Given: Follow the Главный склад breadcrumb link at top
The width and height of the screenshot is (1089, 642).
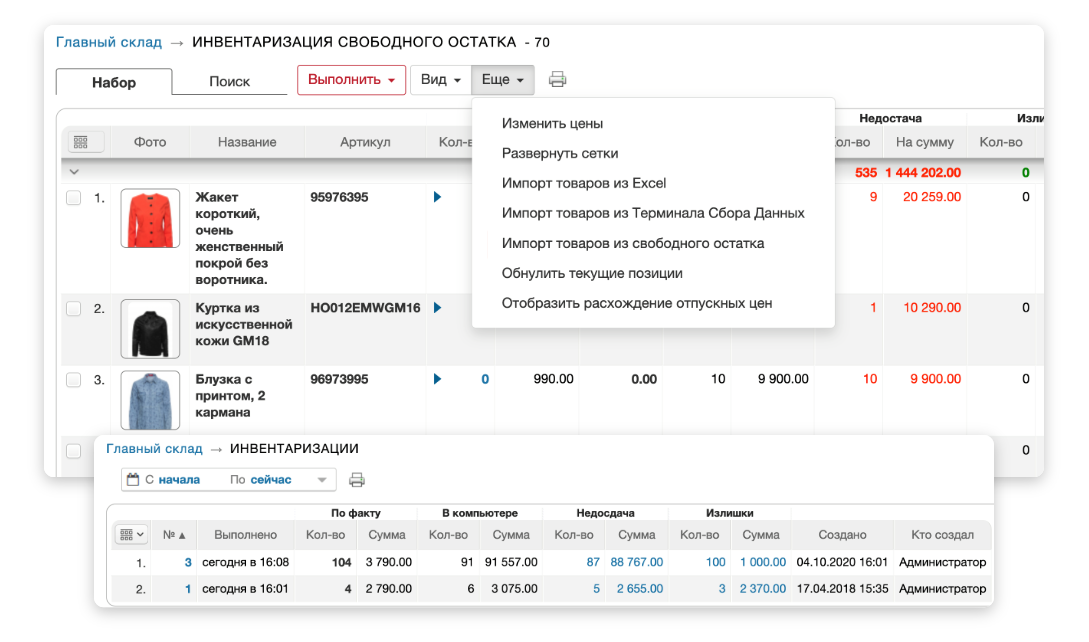Looking at the screenshot, I should 108,42.
